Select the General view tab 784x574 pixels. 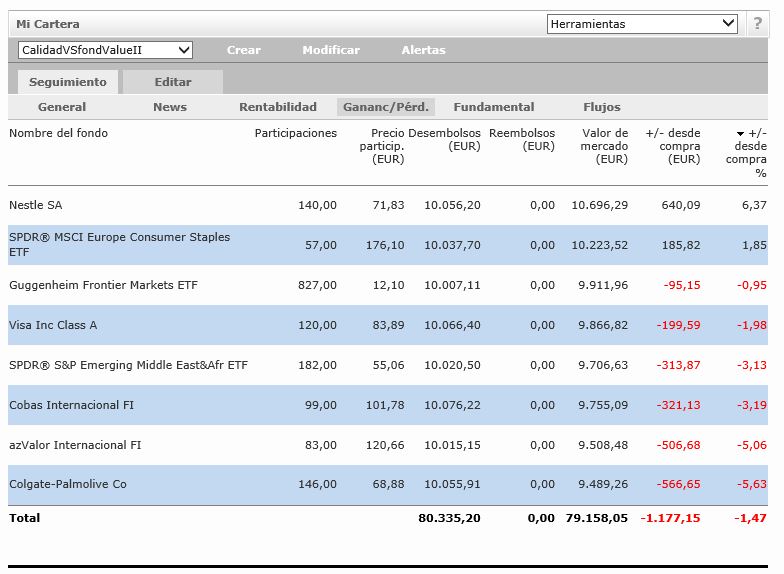[62, 107]
